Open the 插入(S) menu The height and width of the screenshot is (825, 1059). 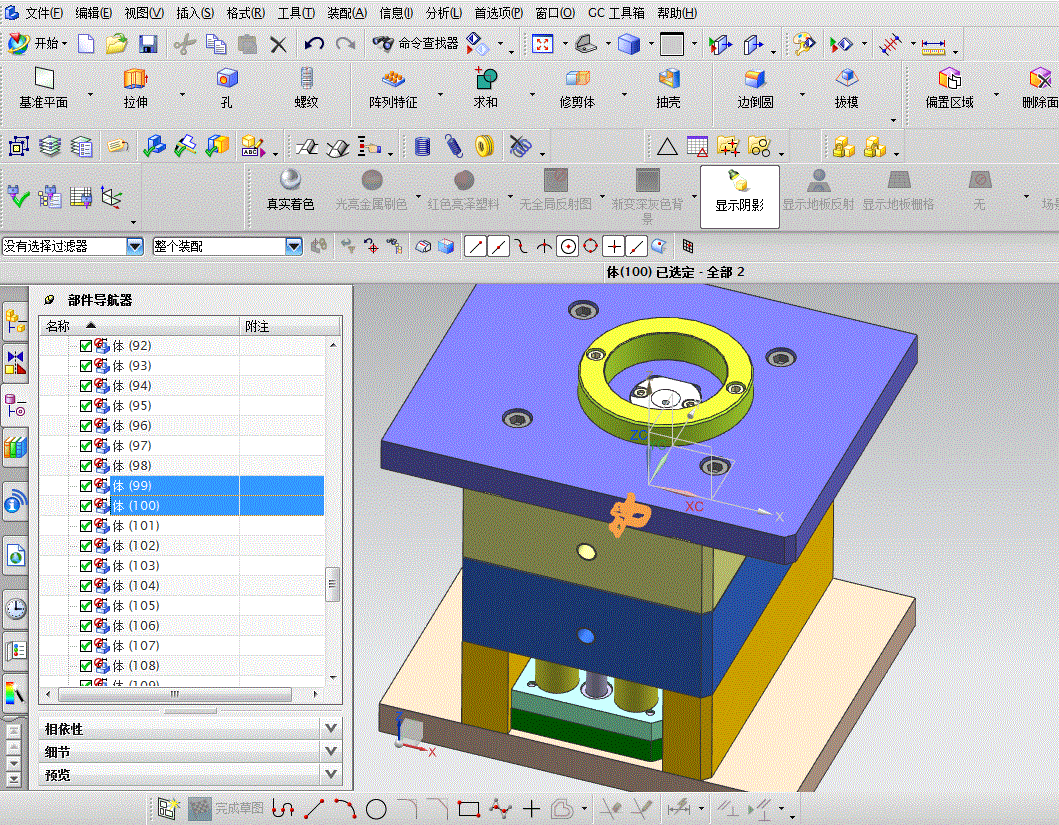195,13
